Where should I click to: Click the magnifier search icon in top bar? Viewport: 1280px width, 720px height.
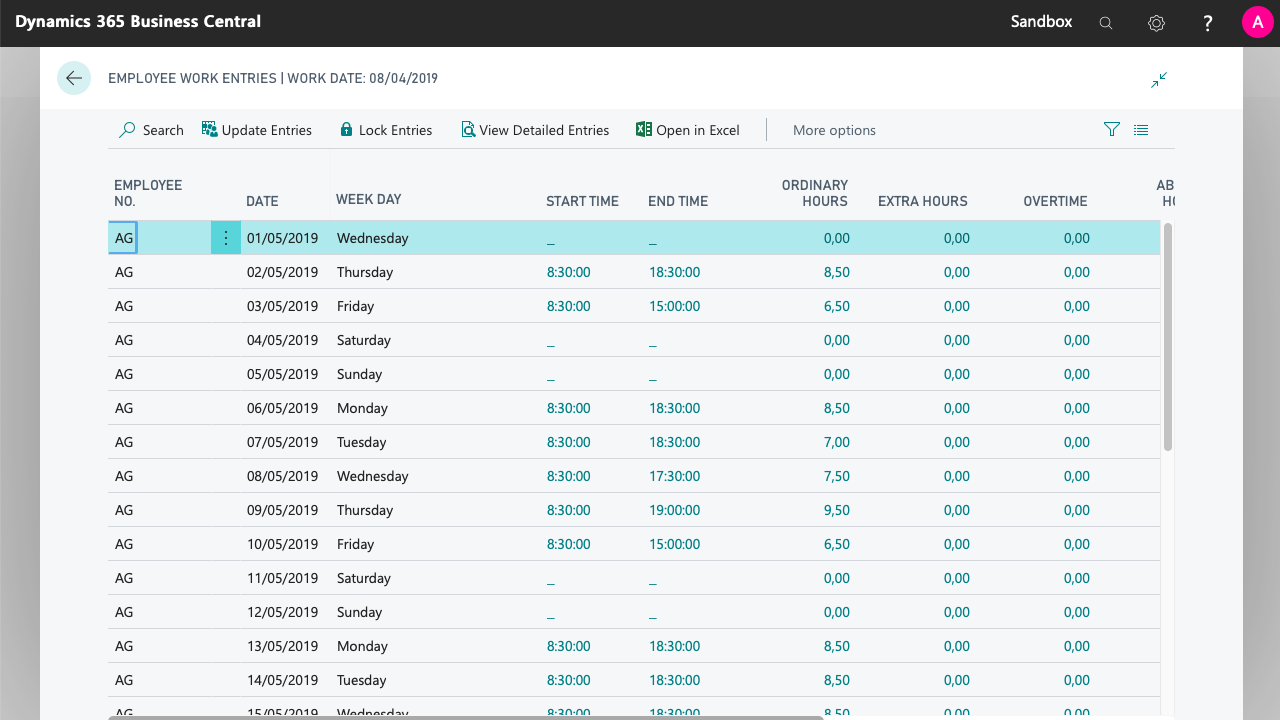(1105, 23)
